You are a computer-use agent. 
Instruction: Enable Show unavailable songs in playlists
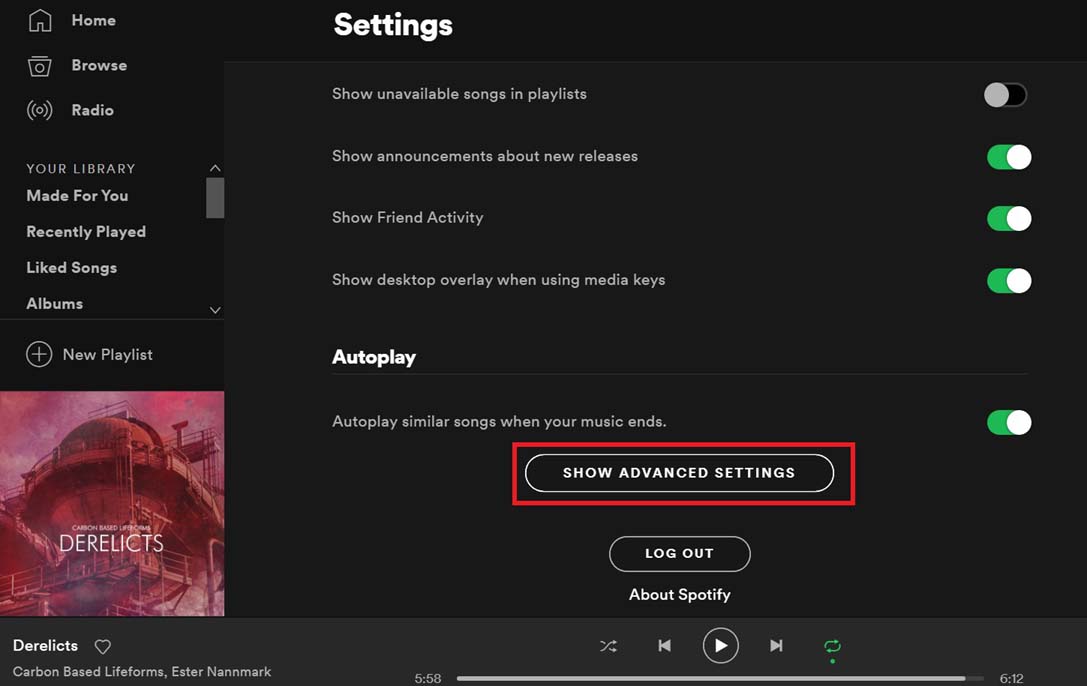[x=1005, y=94]
